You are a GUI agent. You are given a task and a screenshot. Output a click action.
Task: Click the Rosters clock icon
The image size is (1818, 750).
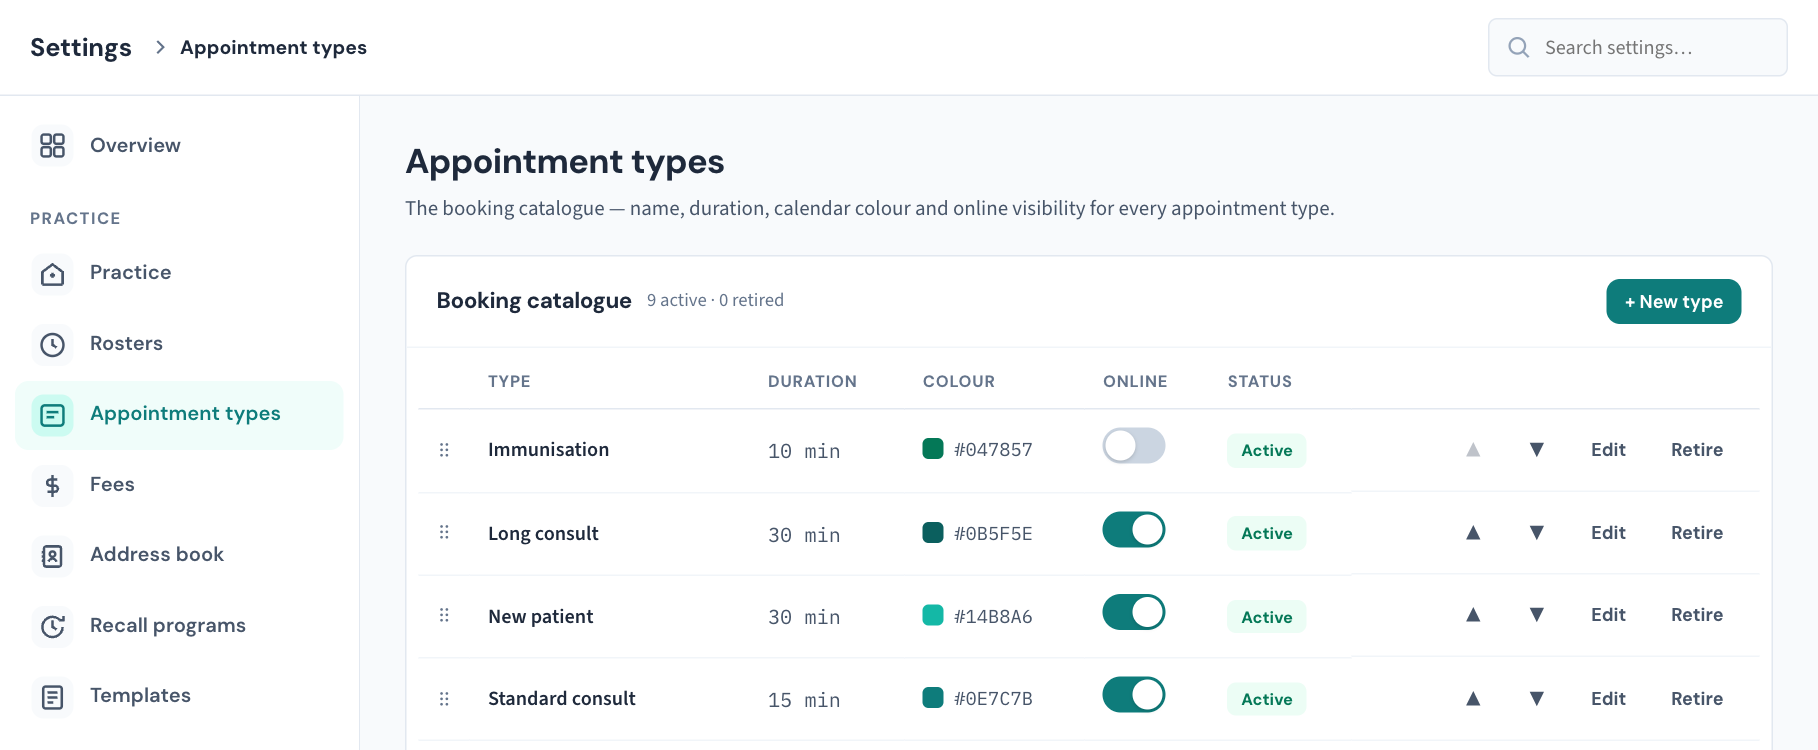tap(52, 345)
